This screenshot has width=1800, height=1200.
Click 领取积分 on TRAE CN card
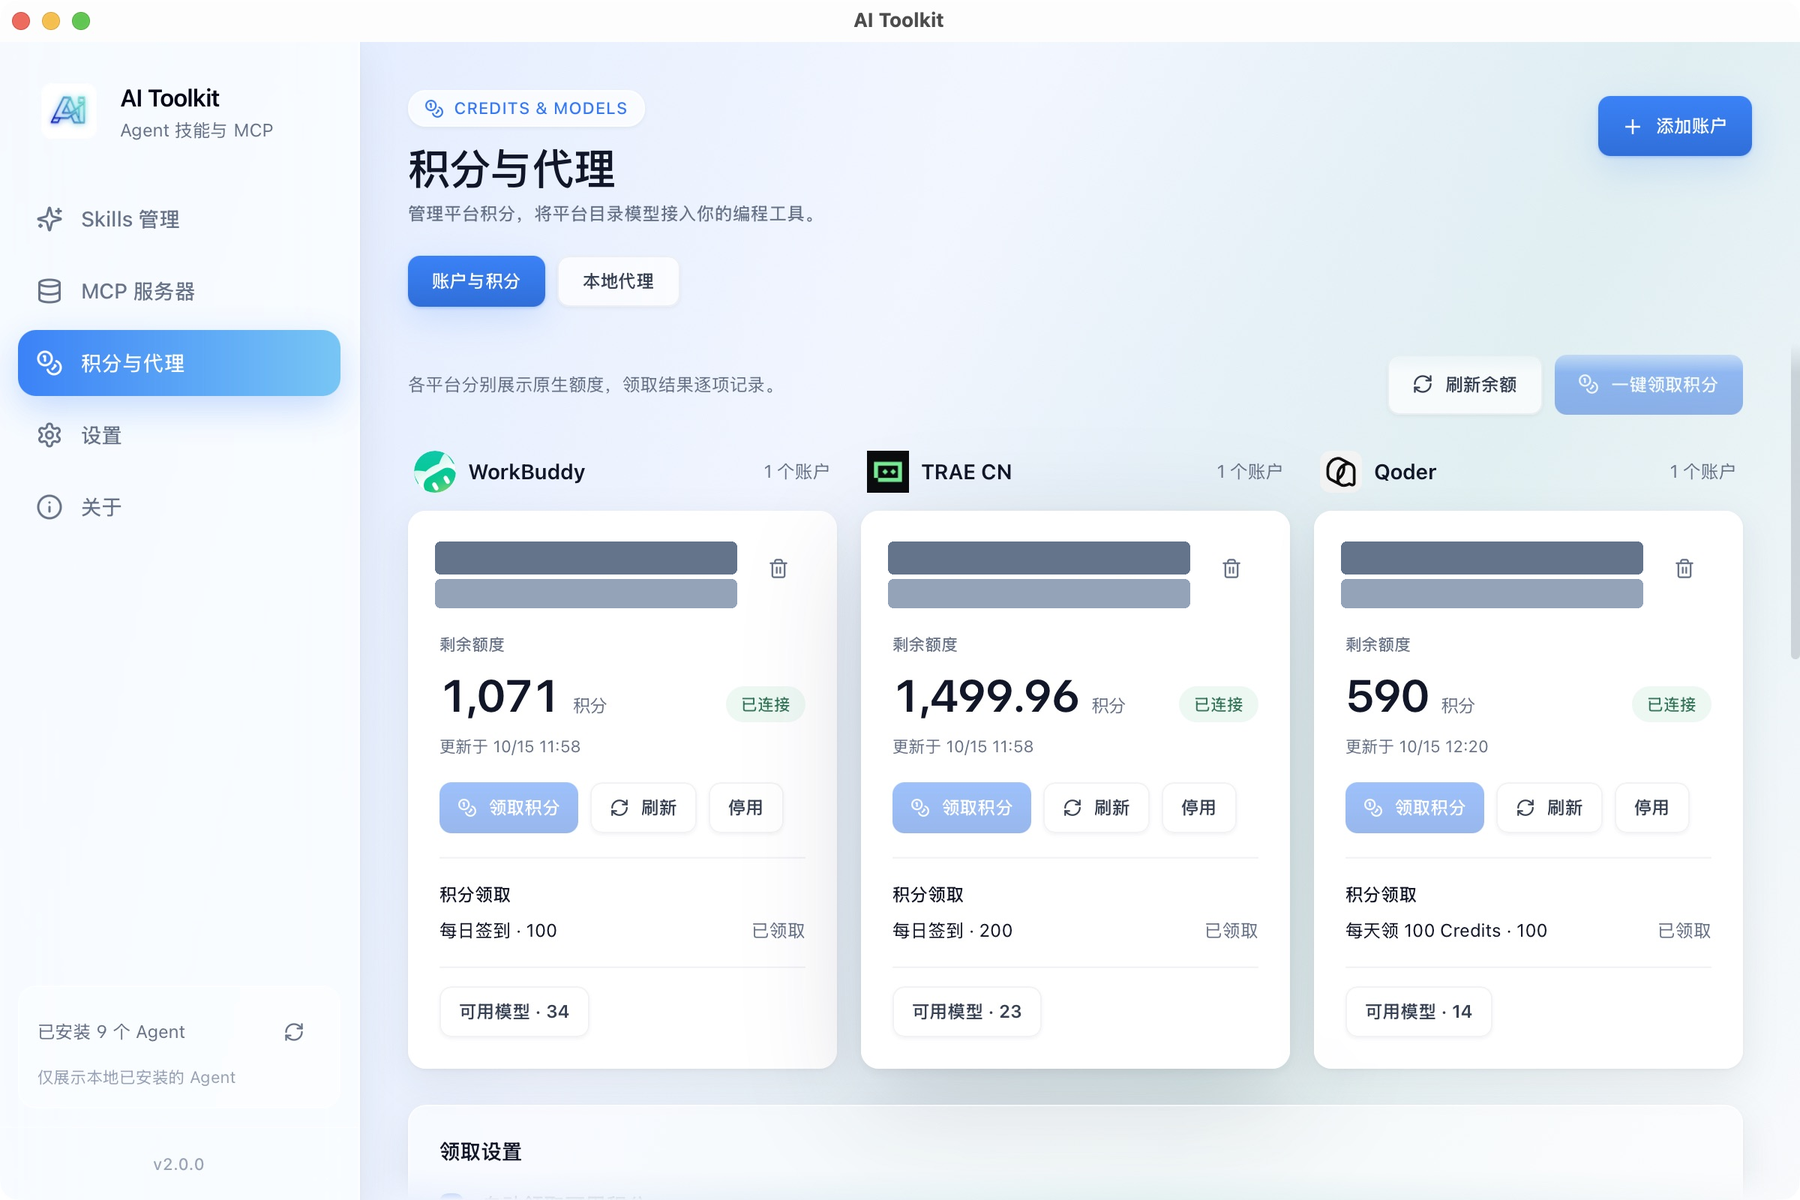point(962,808)
